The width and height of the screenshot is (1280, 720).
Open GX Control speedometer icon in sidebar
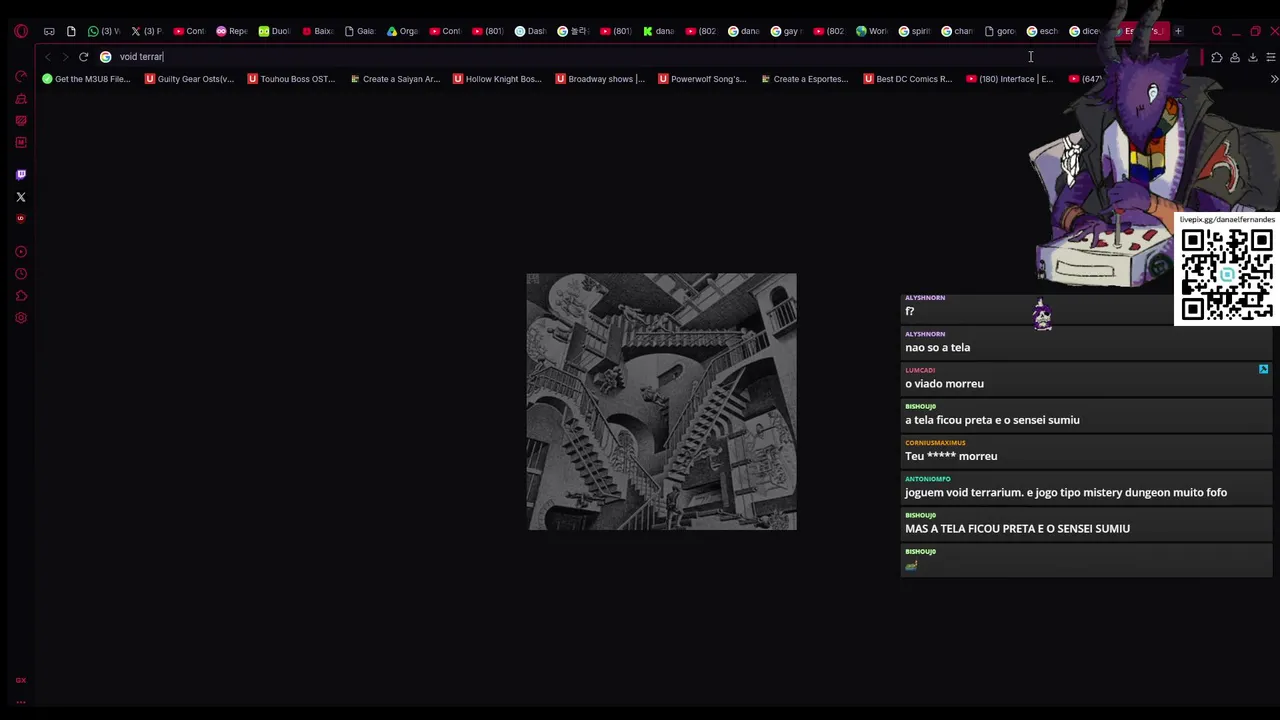(21, 77)
